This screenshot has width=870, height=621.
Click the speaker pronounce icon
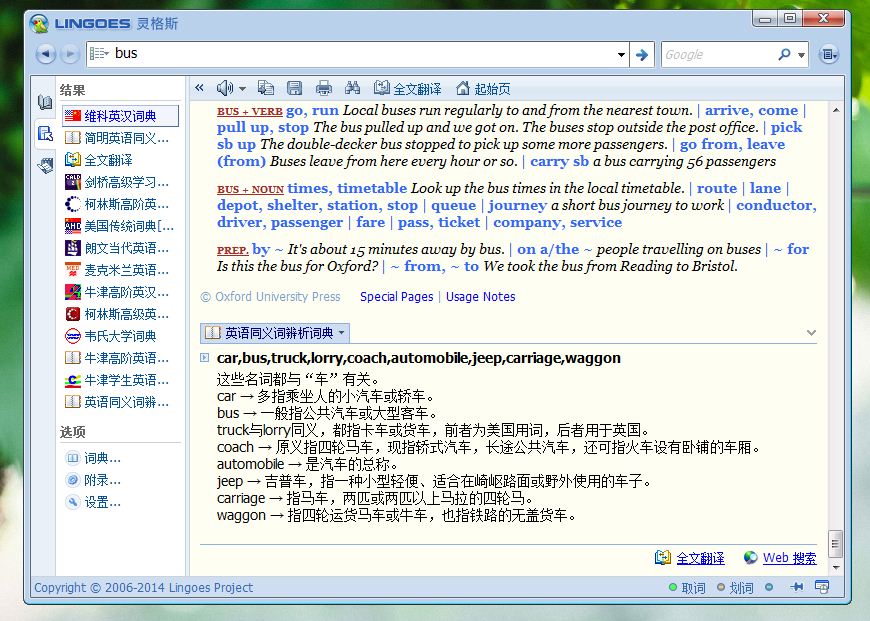224,88
